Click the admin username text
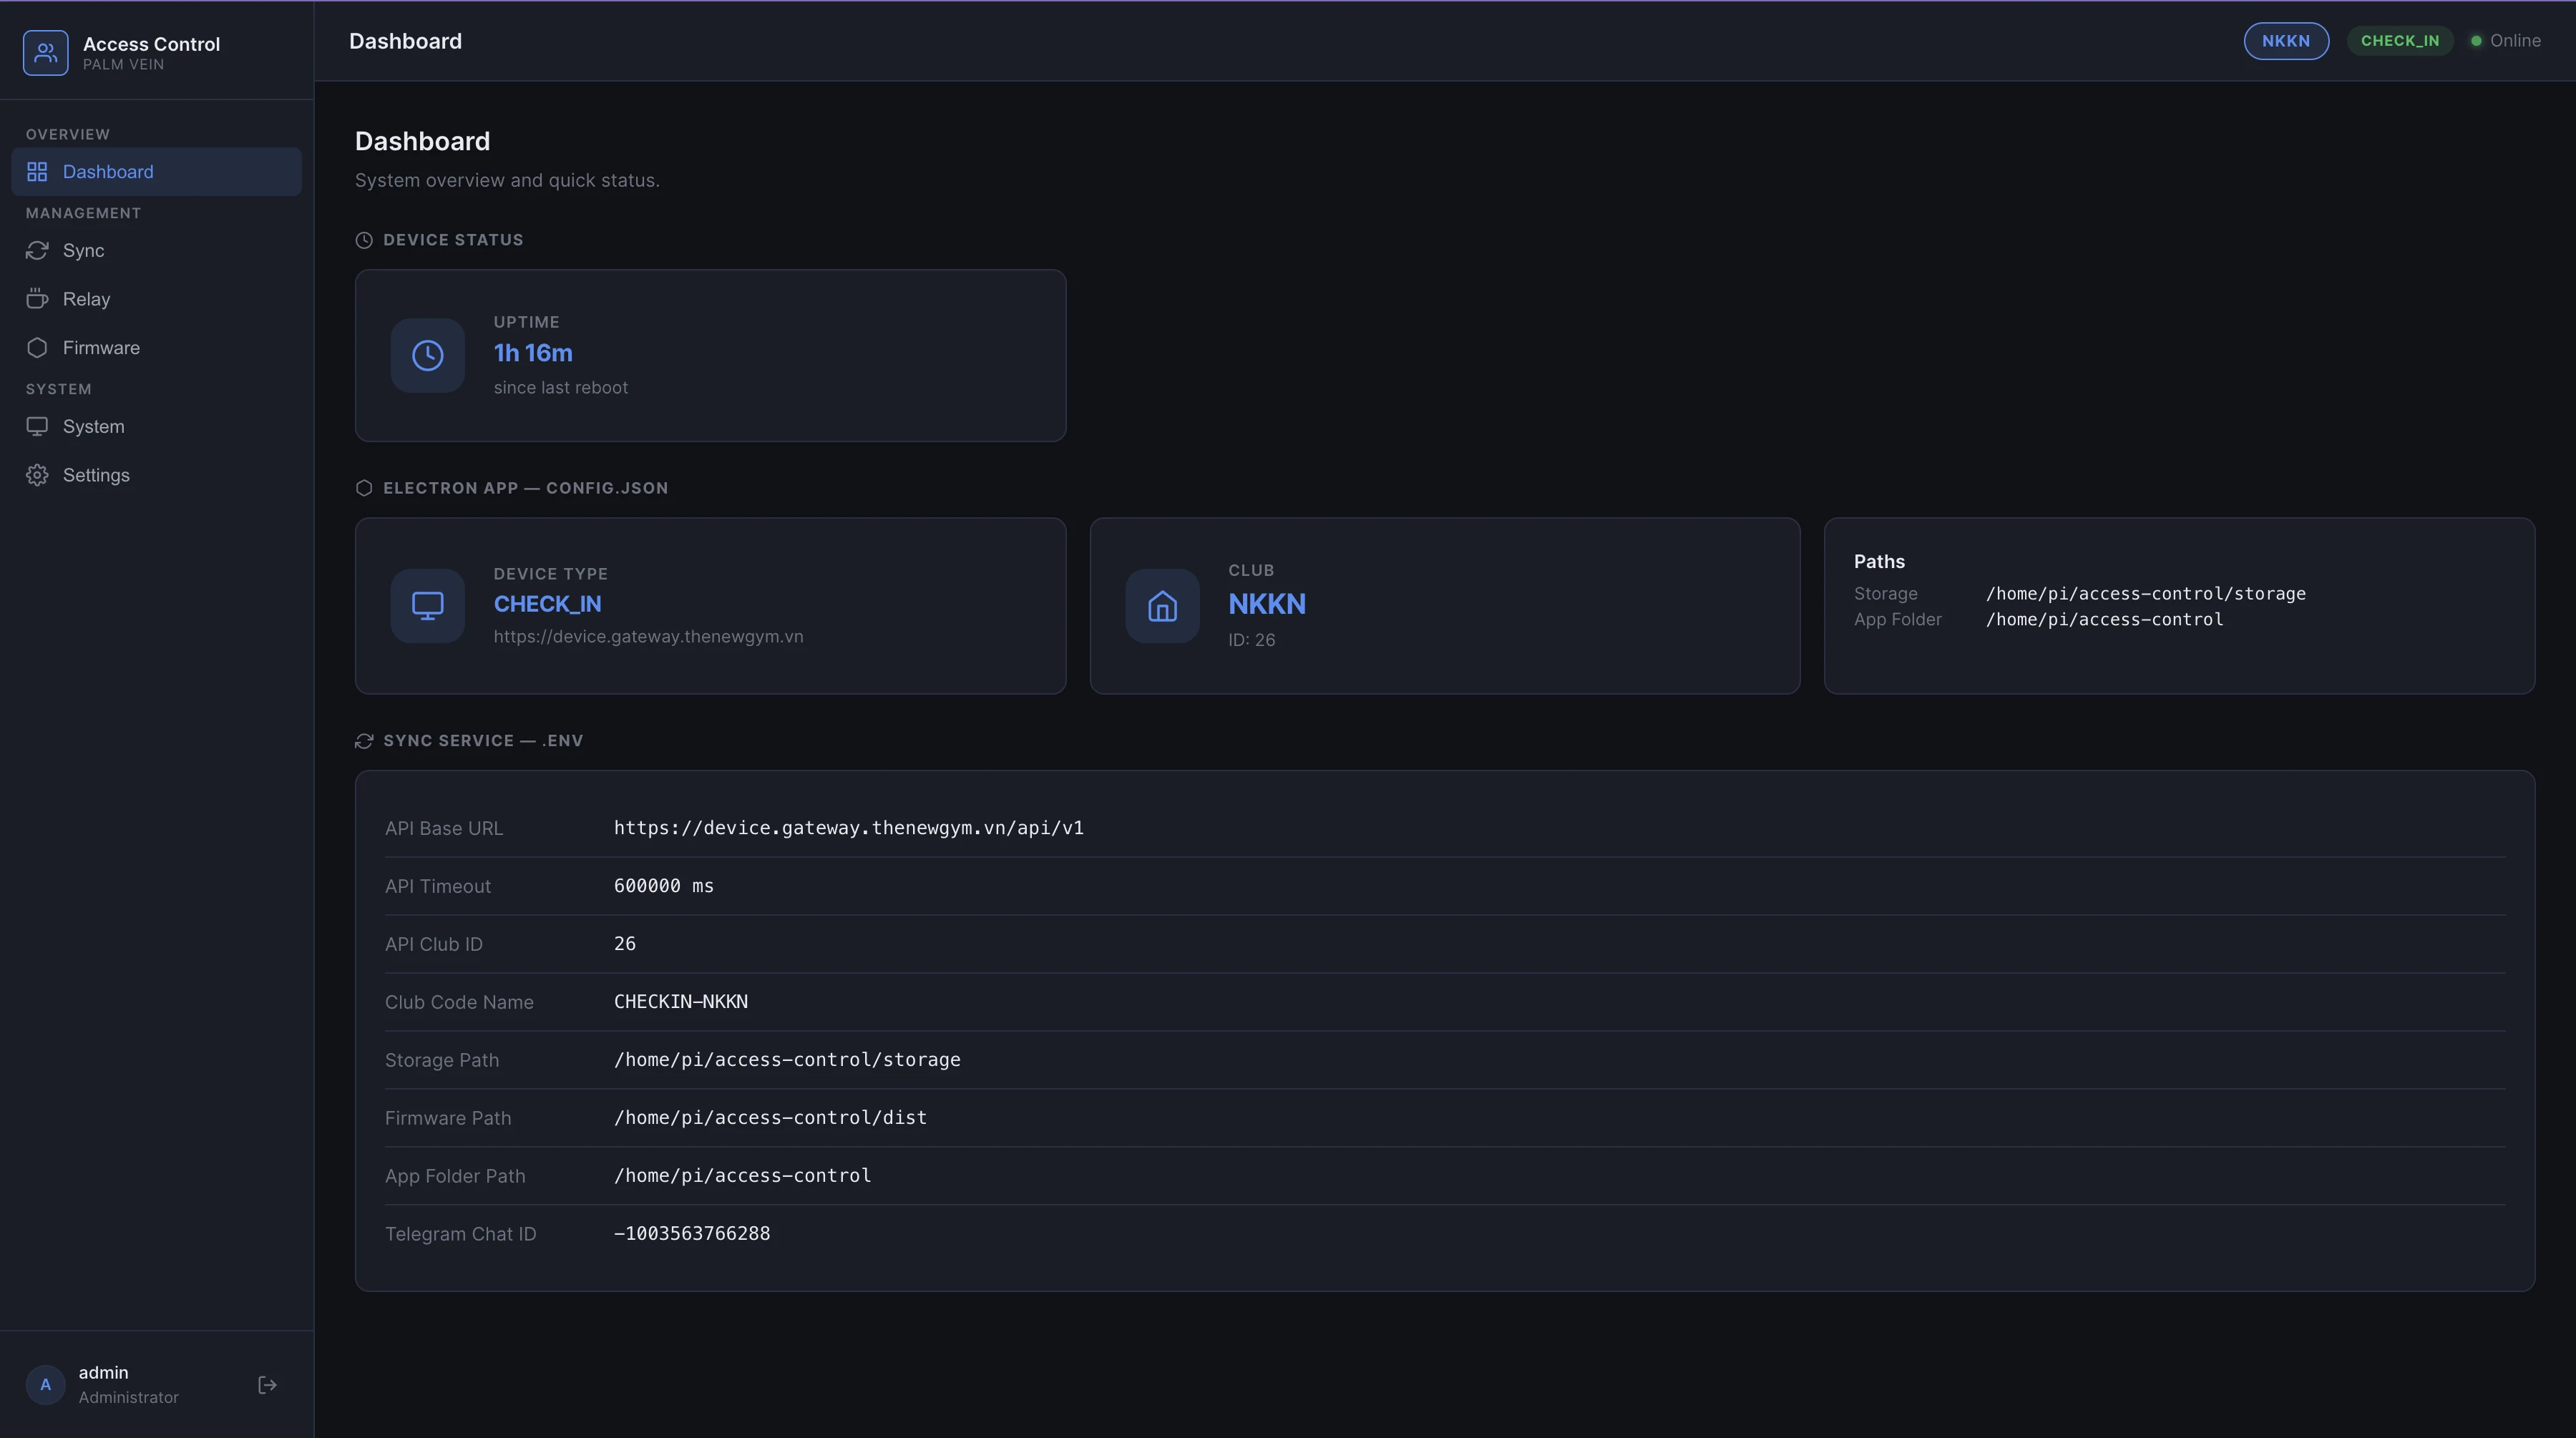This screenshot has height=1438, width=2576. click(x=103, y=1373)
